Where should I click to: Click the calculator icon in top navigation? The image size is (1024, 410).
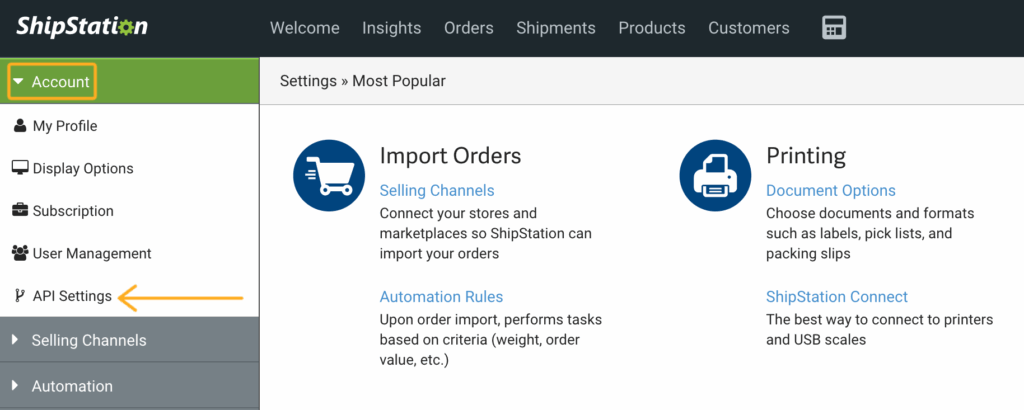(834, 28)
